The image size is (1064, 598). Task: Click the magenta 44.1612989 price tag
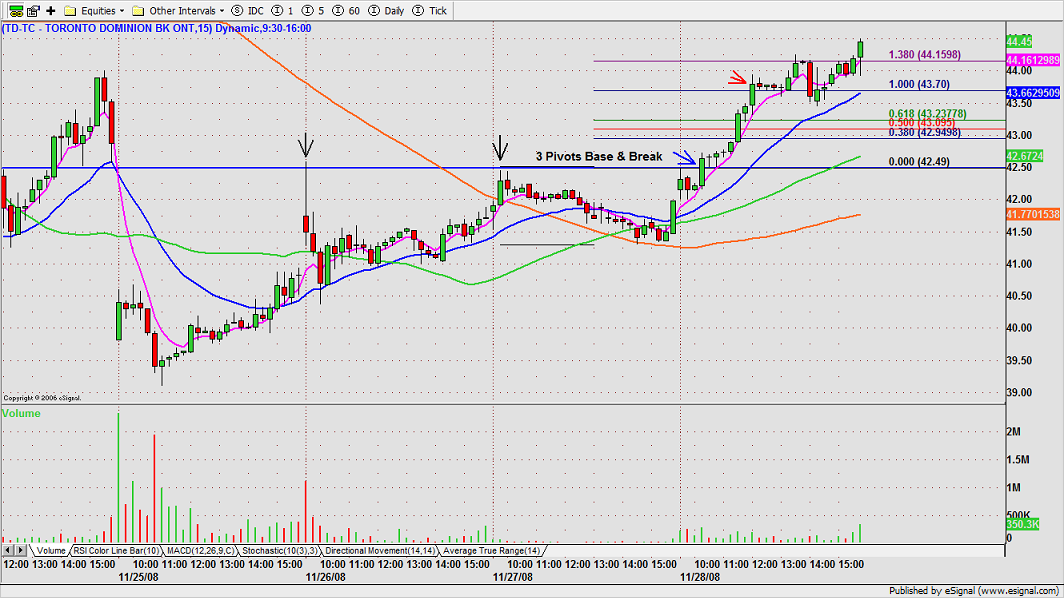coord(1033,60)
